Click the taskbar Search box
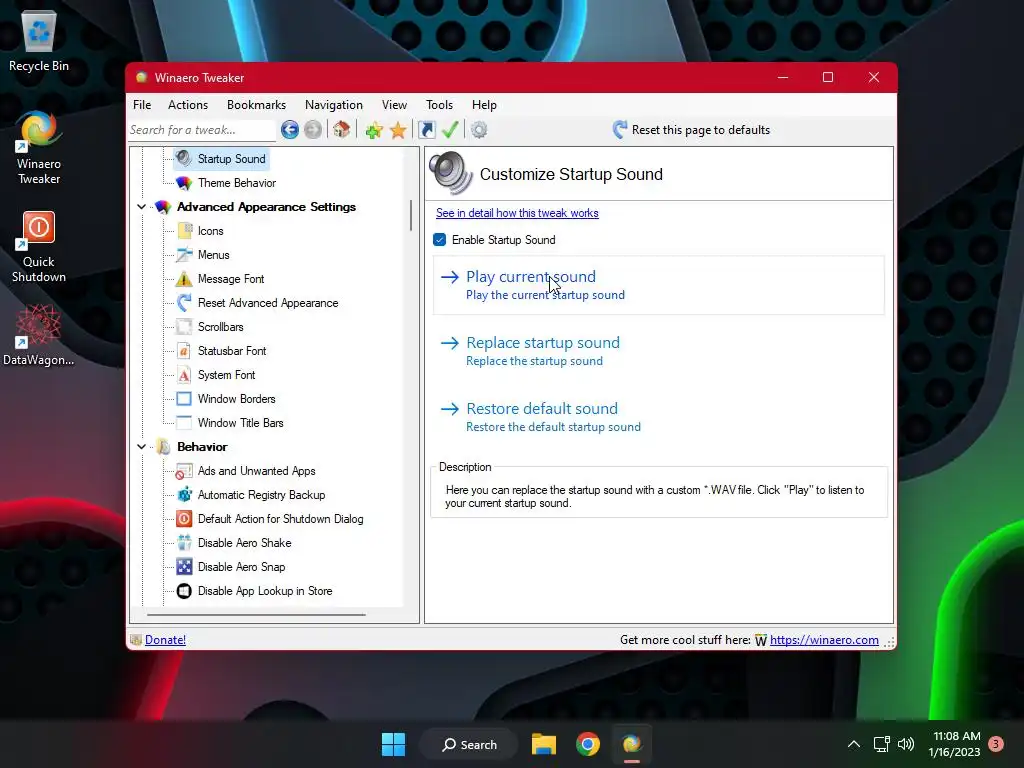 (x=470, y=744)
